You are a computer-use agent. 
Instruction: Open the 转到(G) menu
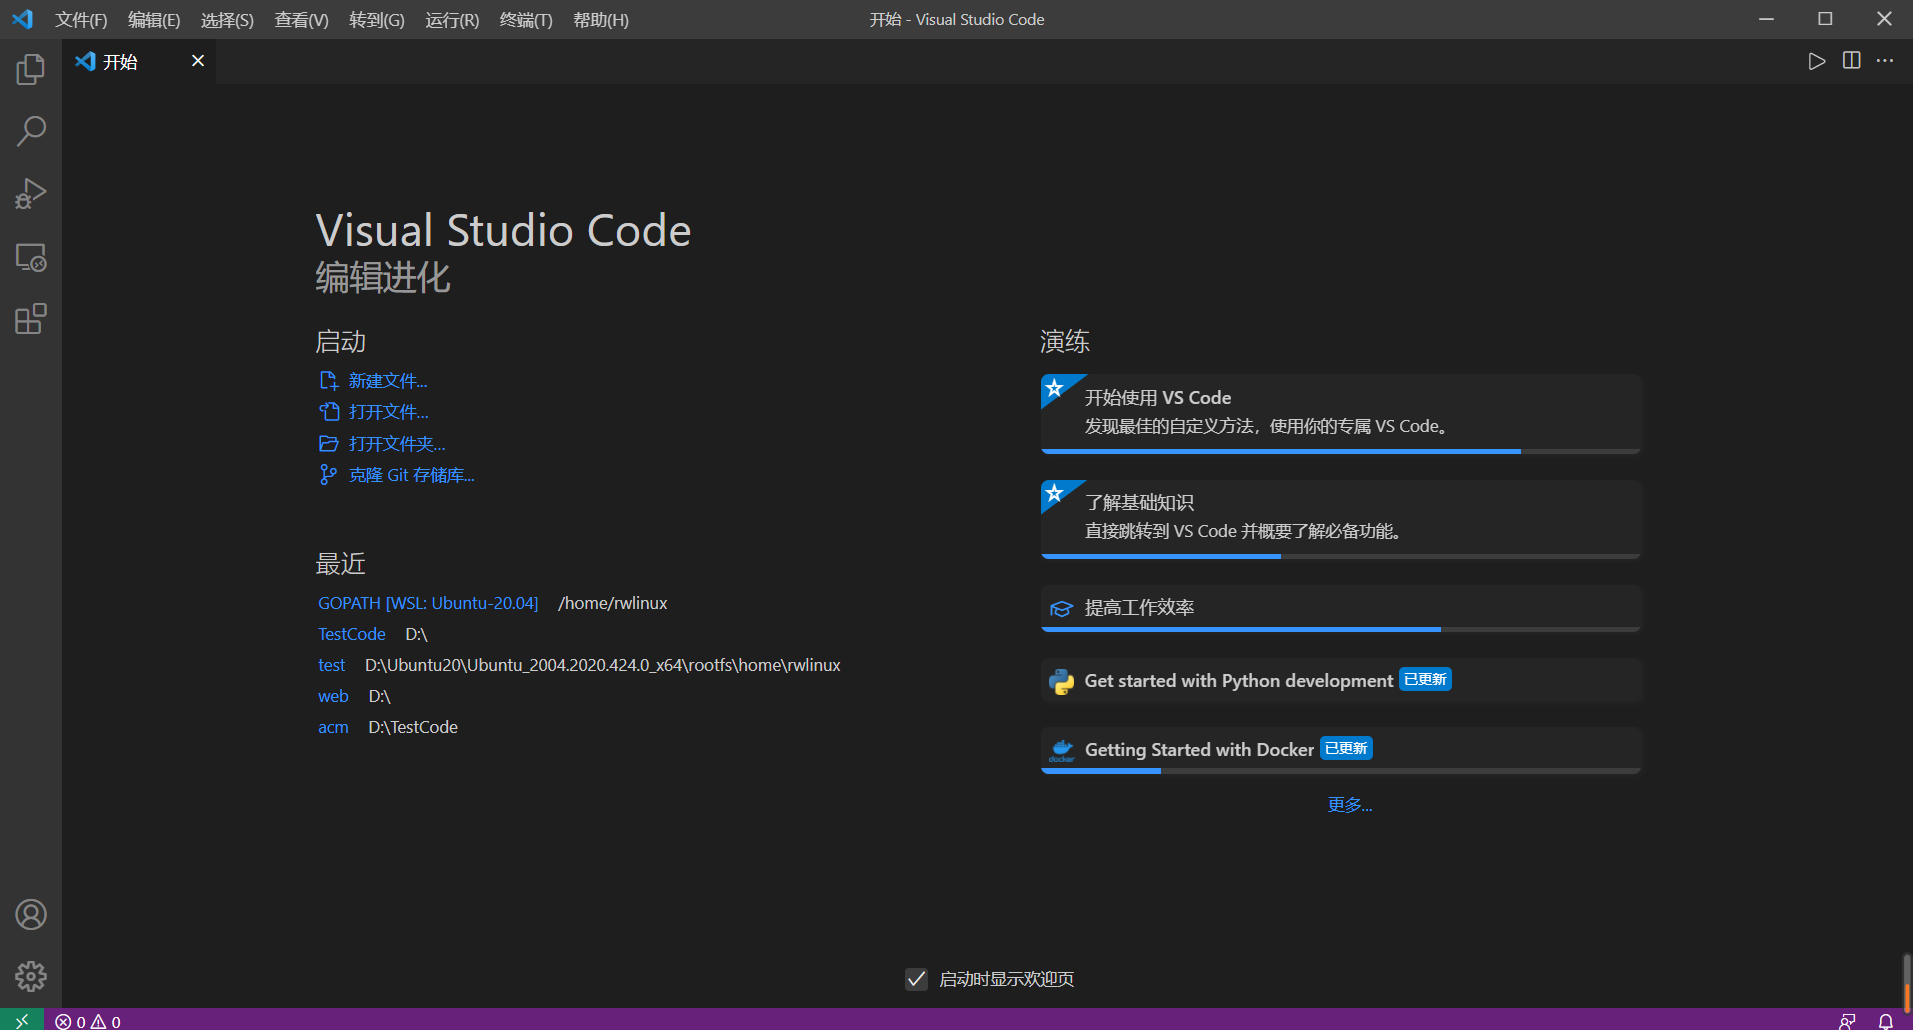(x=377, y=20)
